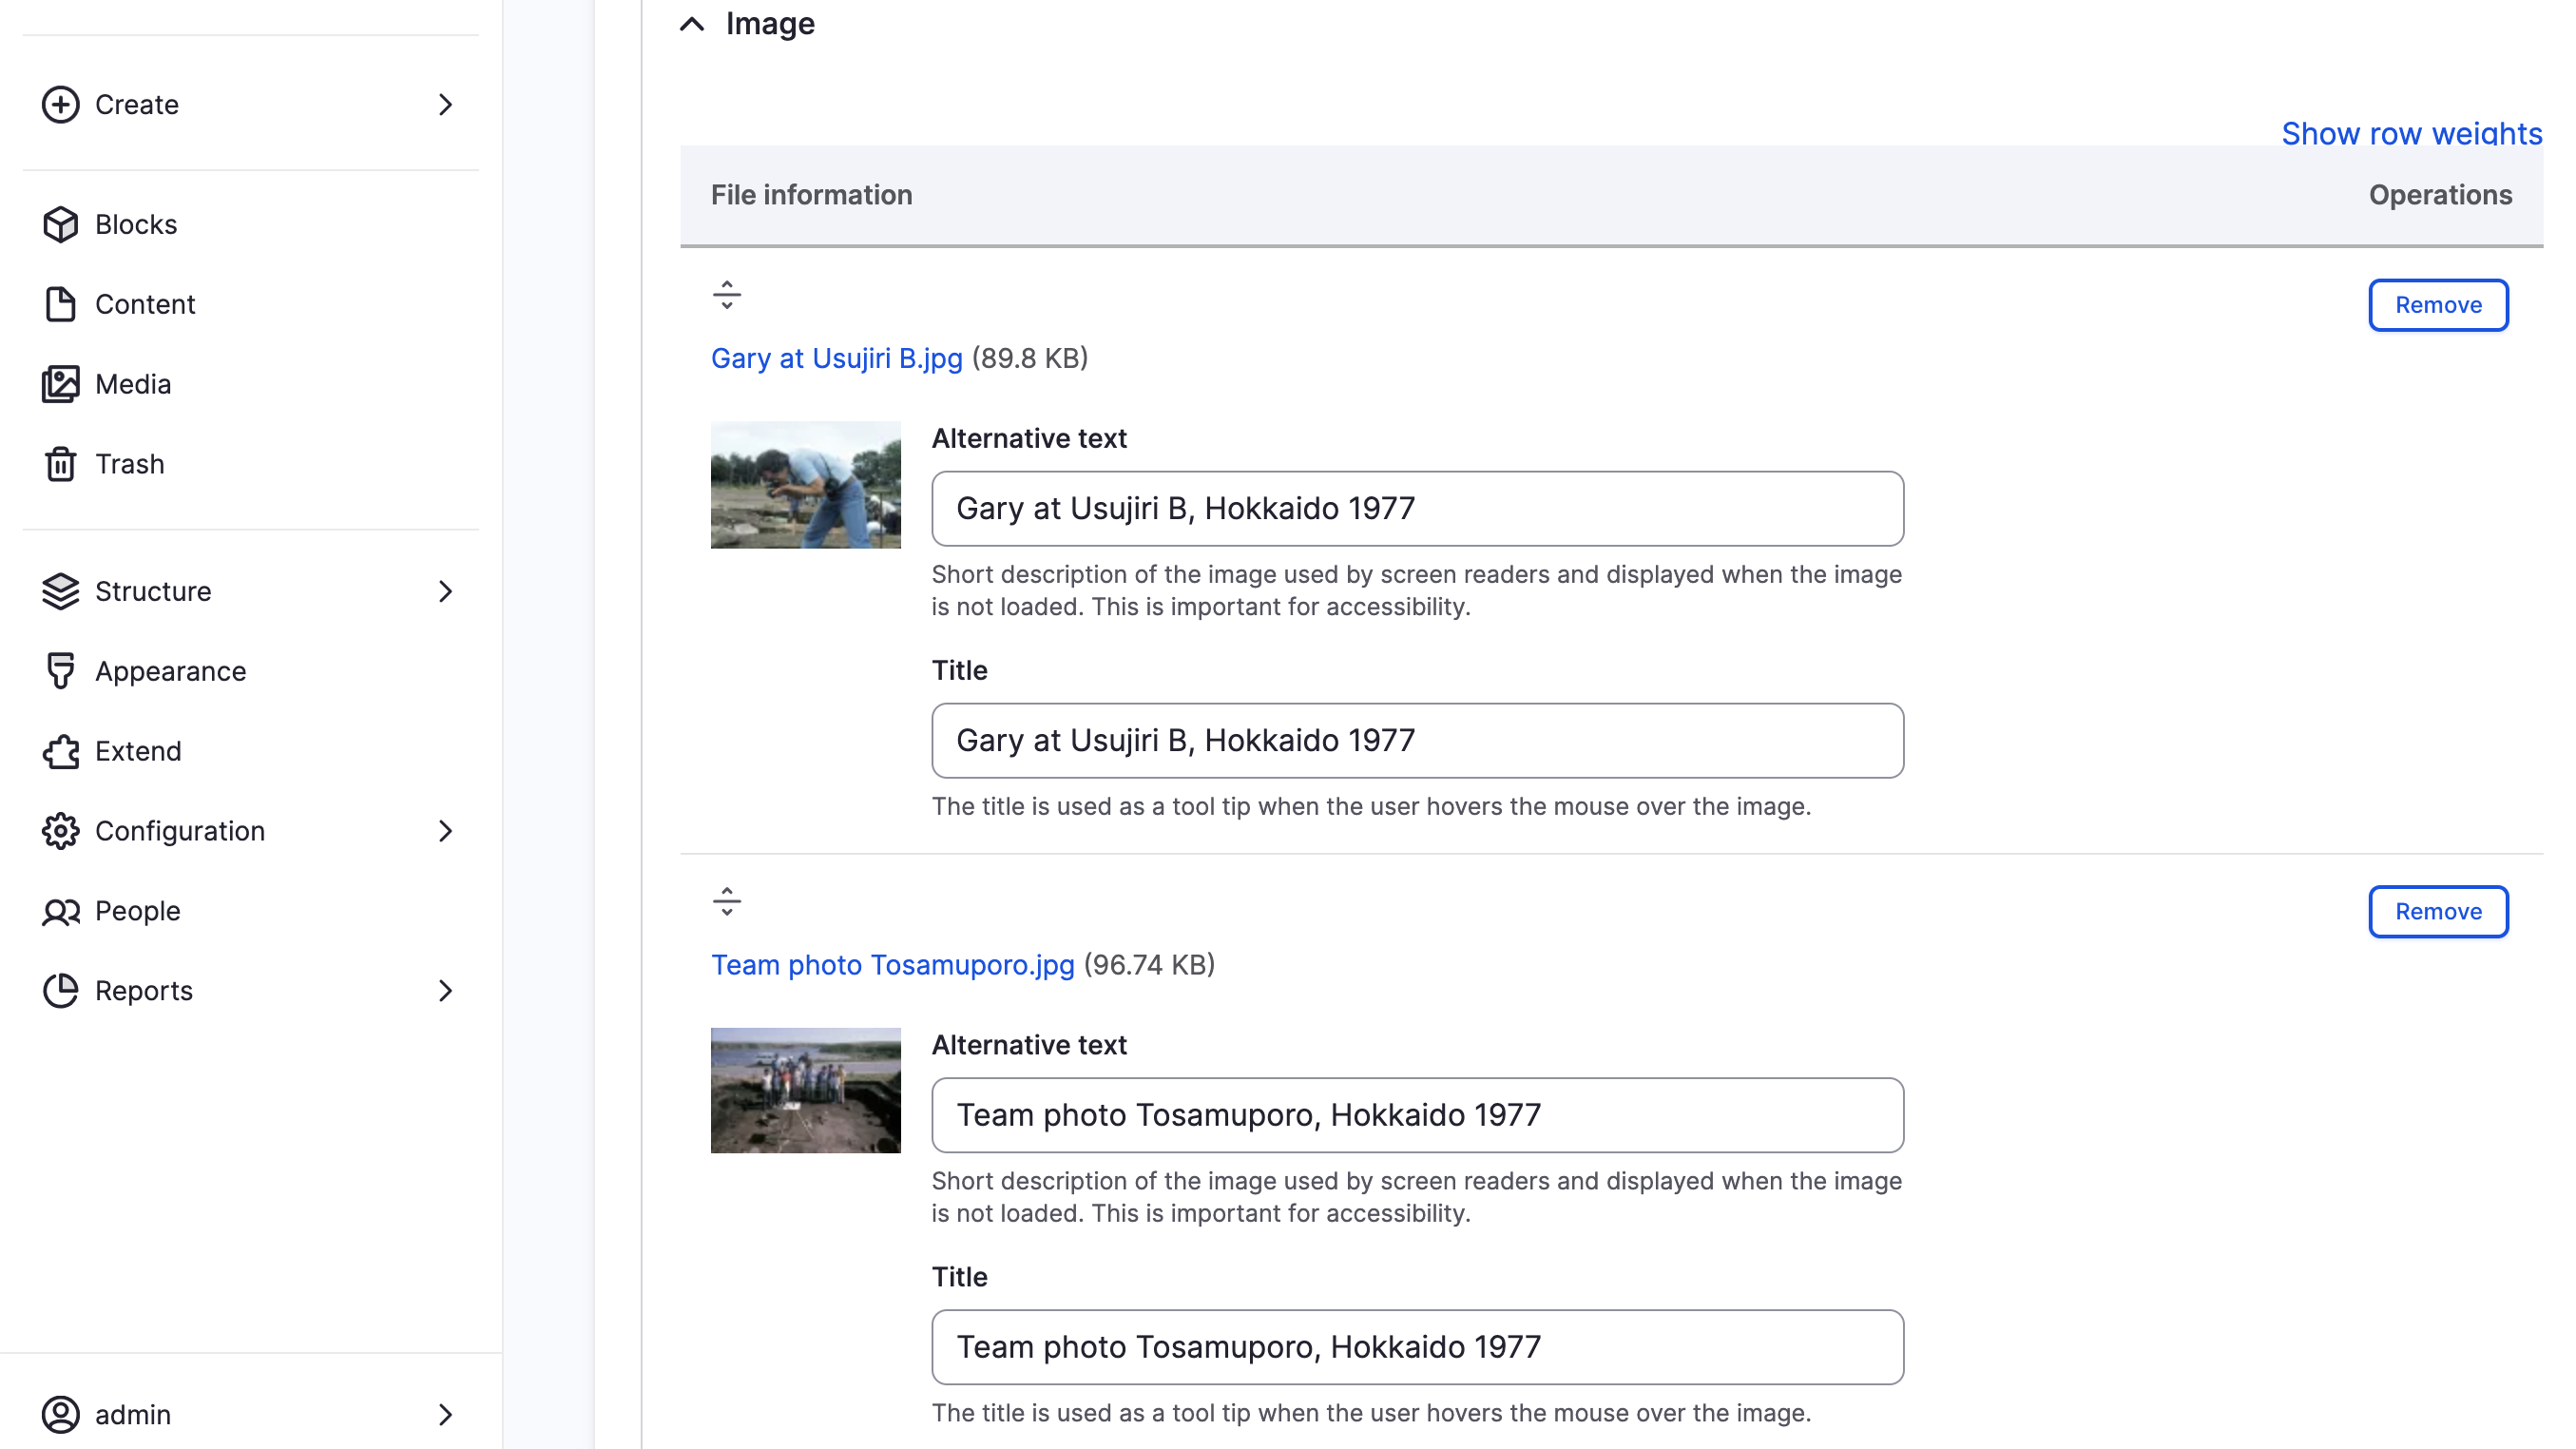
Task: Click the Content page icon
Action: click(60, 304)
